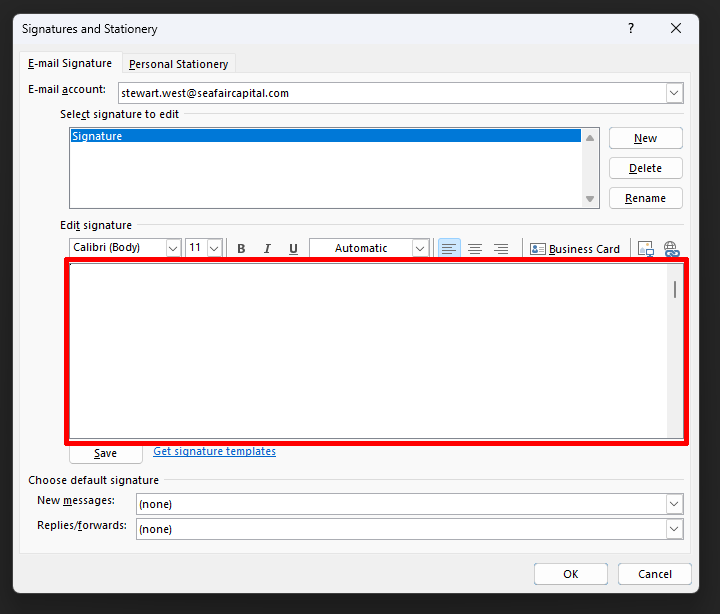Align signature text to the left

(x=449, y=249)
